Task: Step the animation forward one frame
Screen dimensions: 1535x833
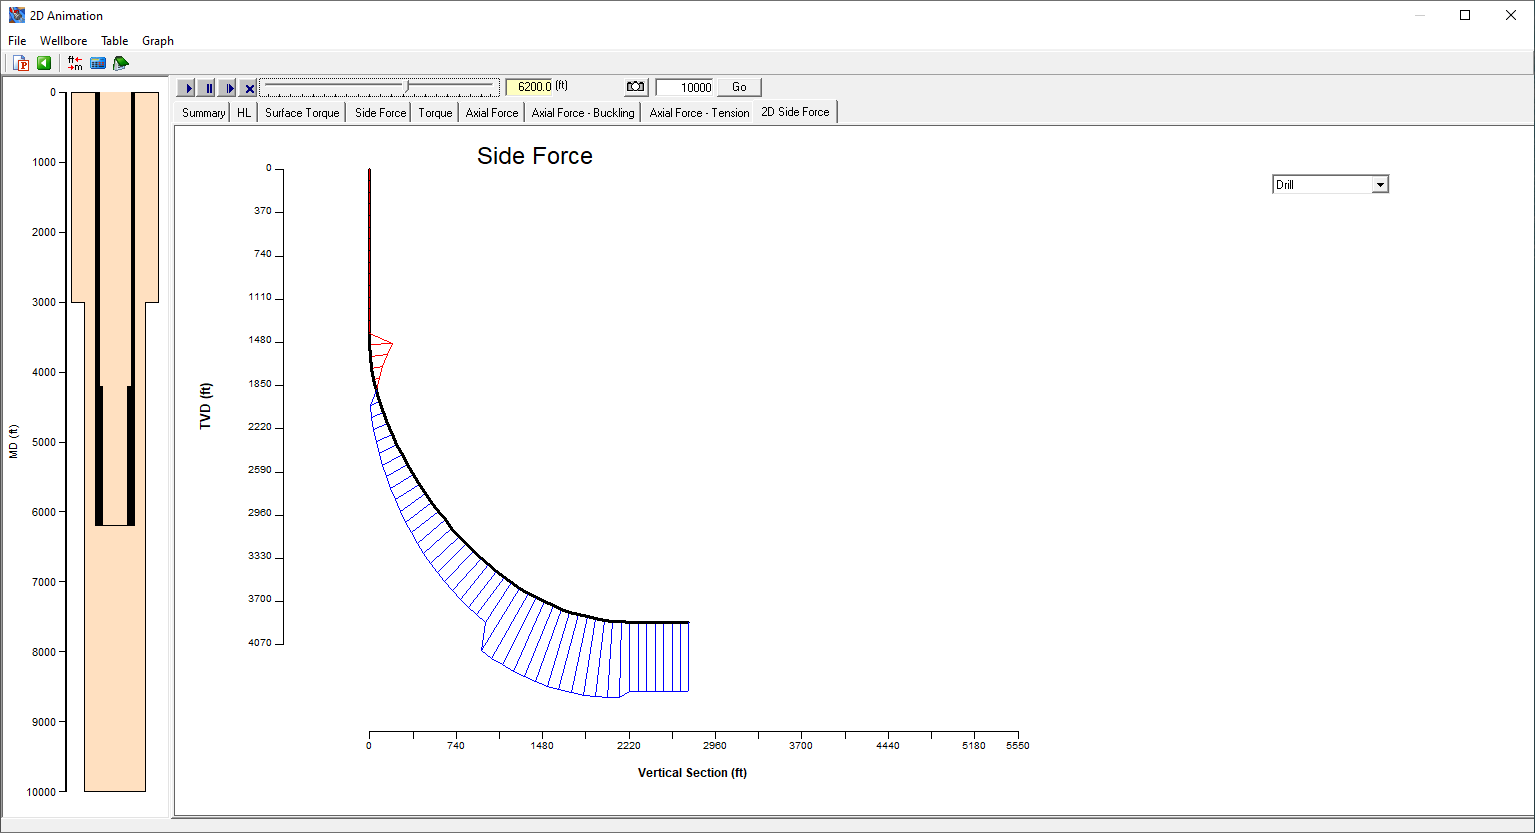Action: (x=228, y=88)
